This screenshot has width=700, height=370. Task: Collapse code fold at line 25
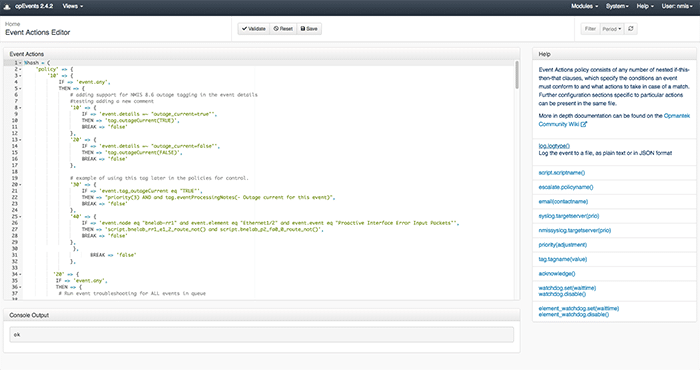(x=20, y=216)
